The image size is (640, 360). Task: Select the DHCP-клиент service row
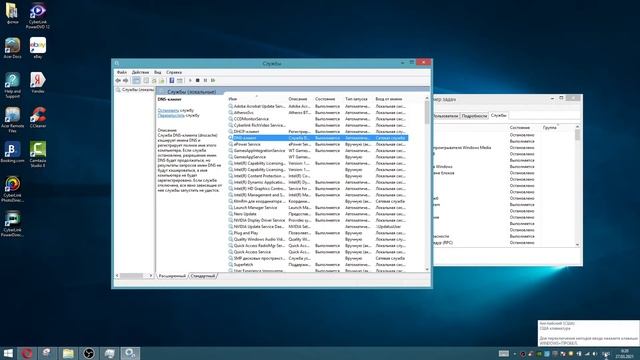tap(318, 131)
